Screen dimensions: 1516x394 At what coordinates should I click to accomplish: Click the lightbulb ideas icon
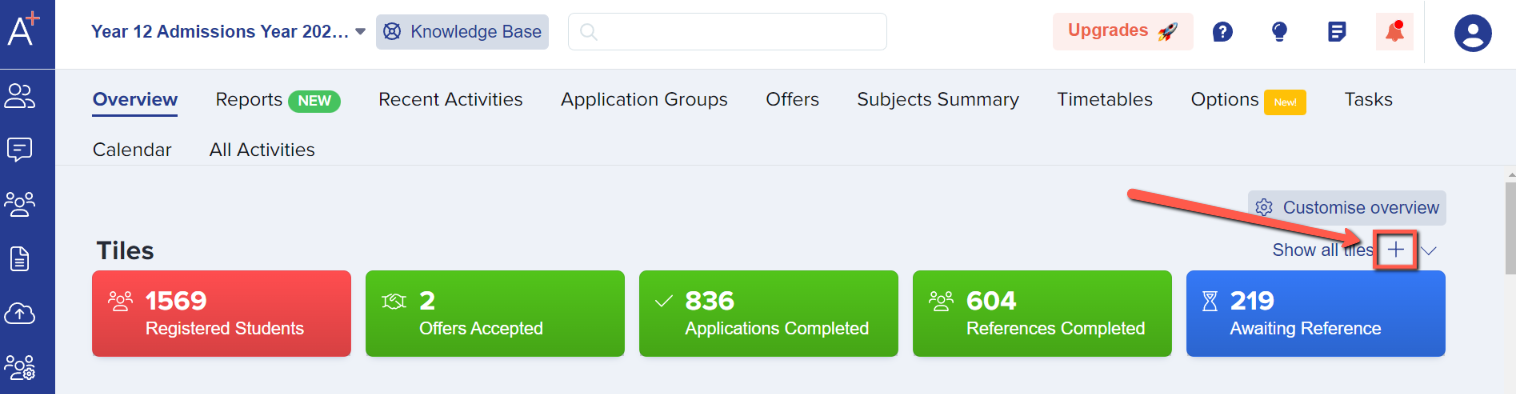(1279, 32)
